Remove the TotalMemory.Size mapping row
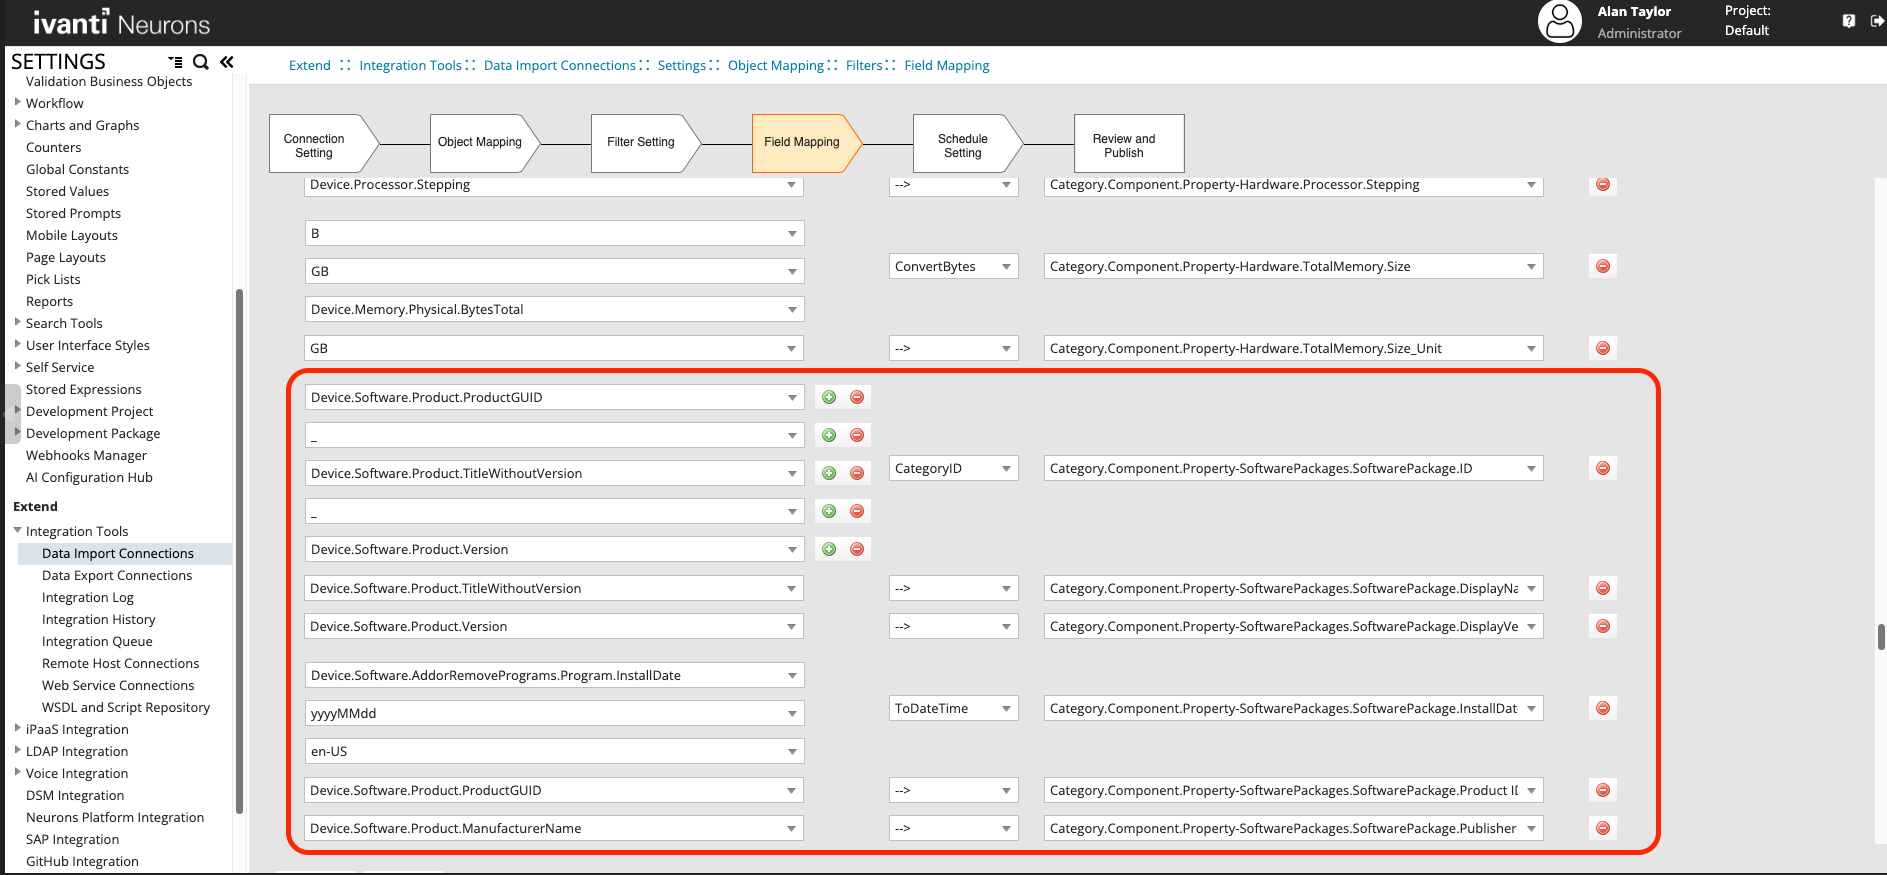1887x875 pixels. pyautogui.click(x=1603, y=266)
